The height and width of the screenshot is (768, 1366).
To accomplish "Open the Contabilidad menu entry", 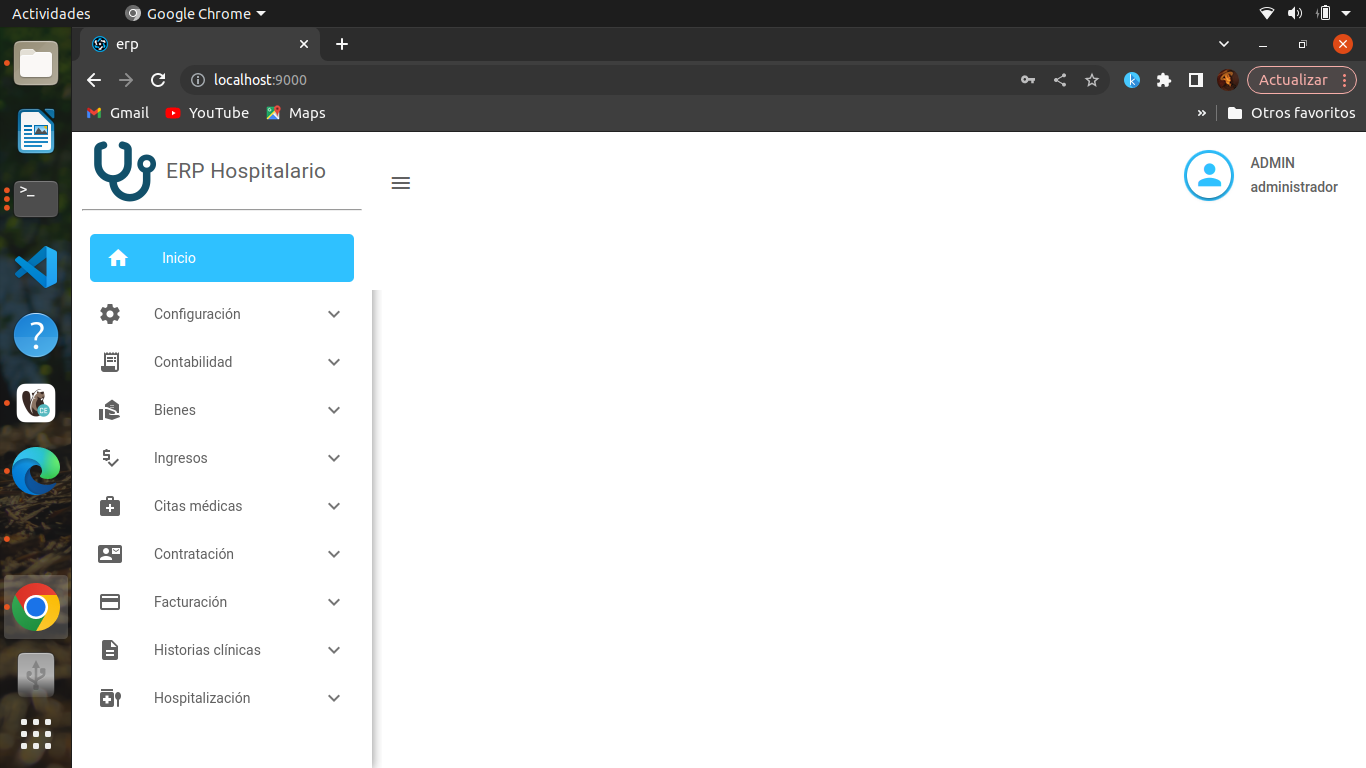I will 193,362.
